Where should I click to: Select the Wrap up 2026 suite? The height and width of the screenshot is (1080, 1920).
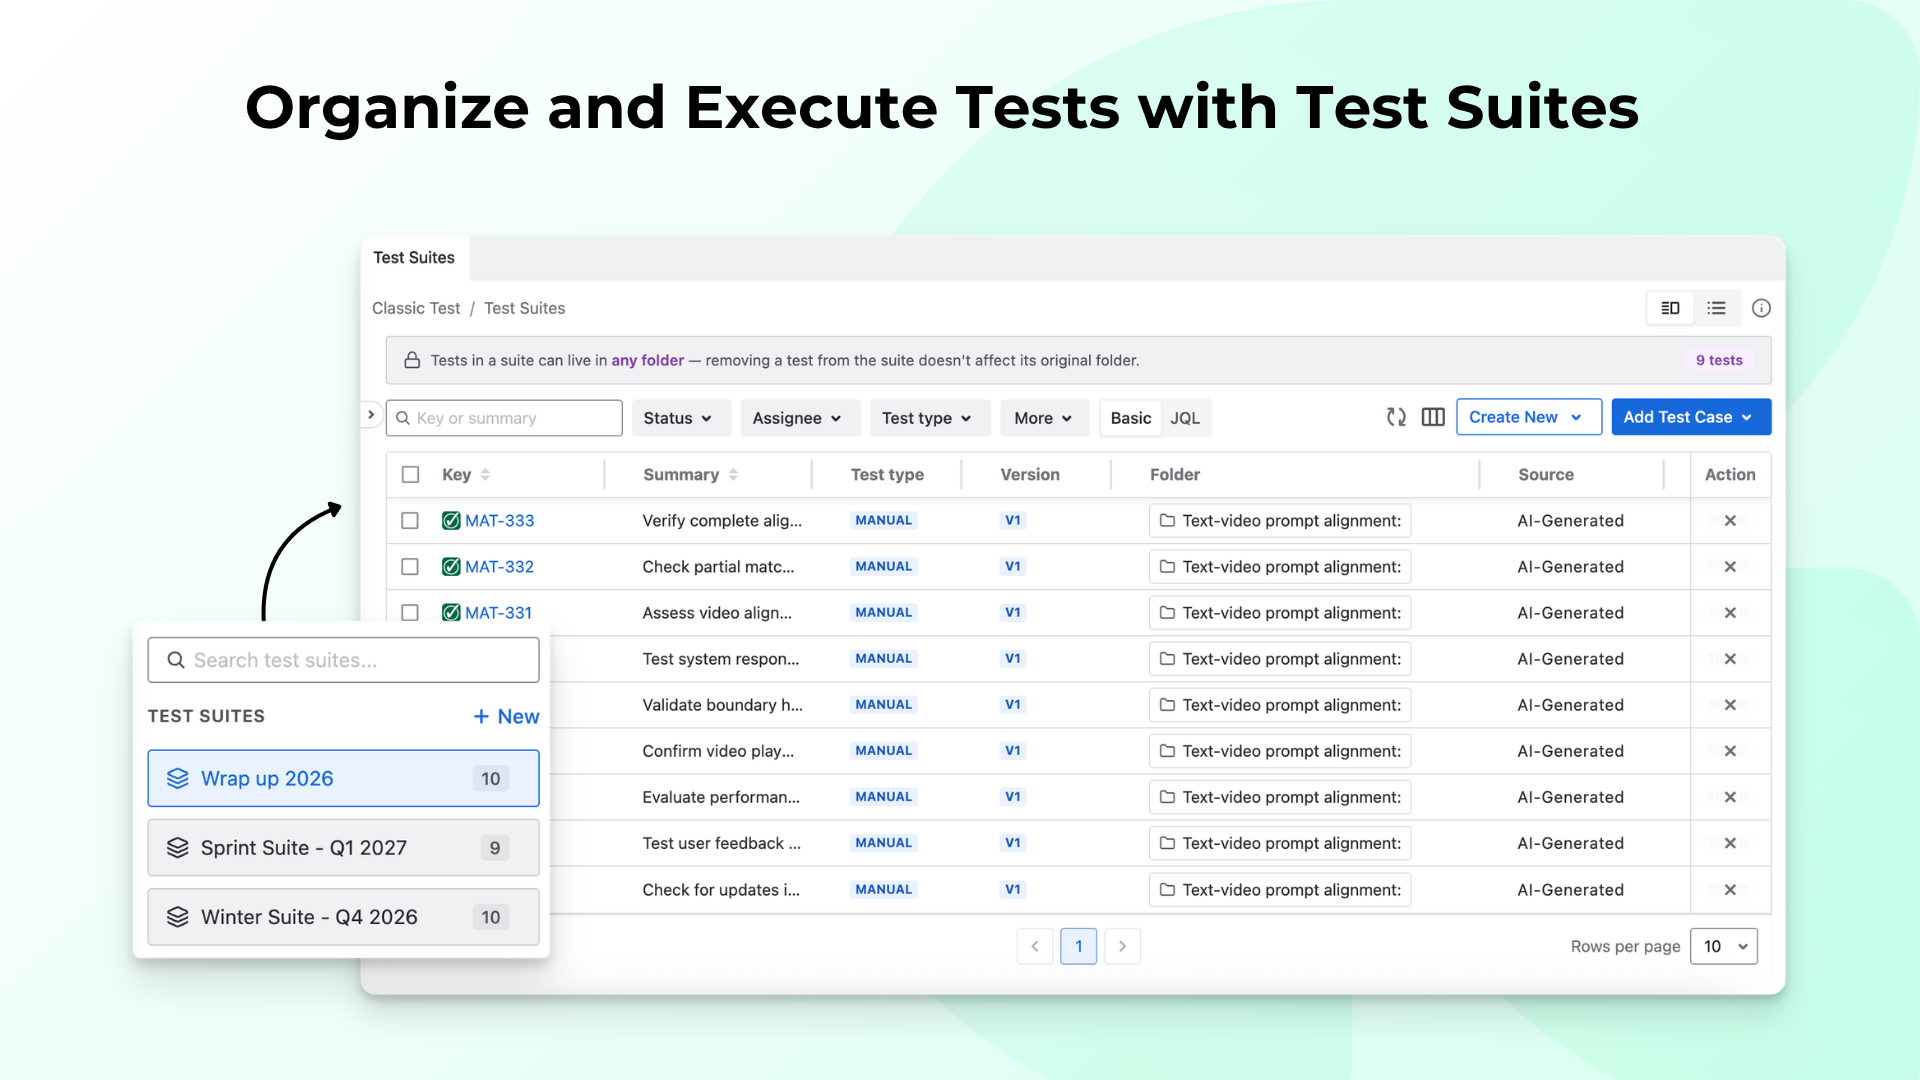343,779
